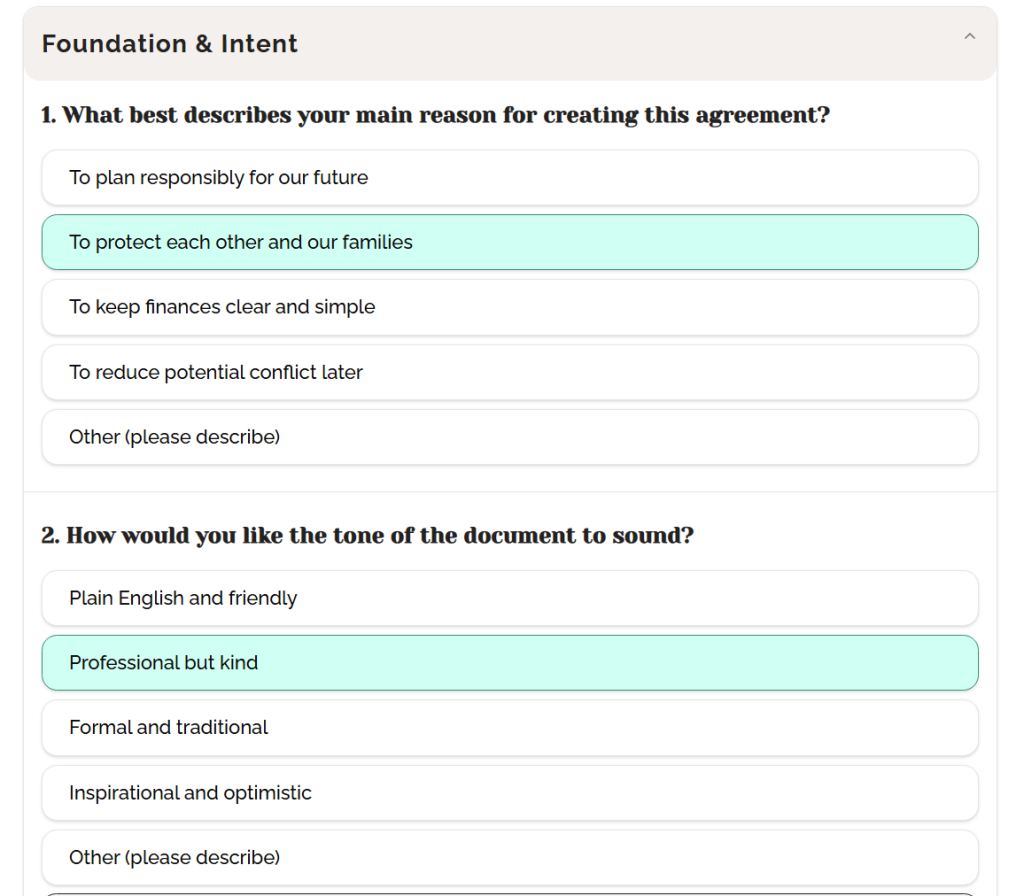Pick "Formal and traditional" tone

(x=509, y=727)
